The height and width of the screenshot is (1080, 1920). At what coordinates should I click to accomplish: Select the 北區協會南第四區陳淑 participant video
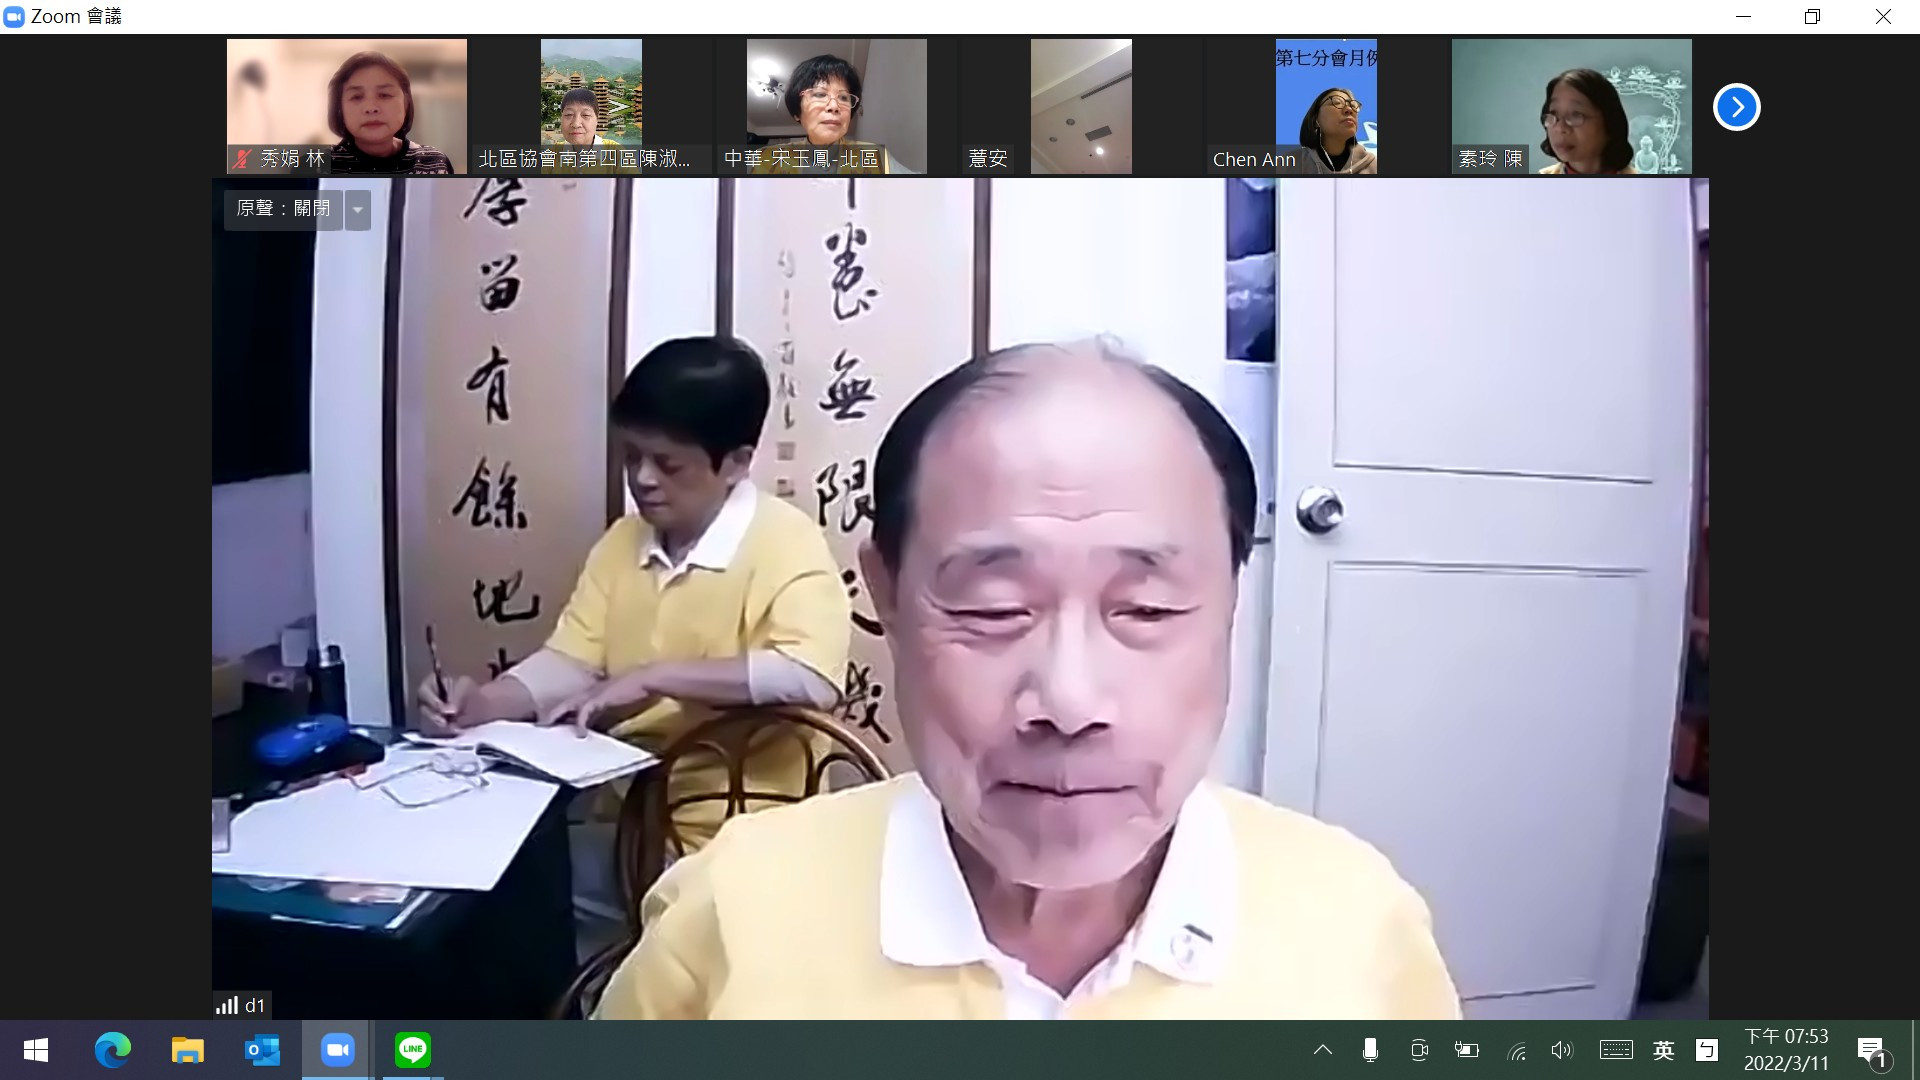(591, 105)
